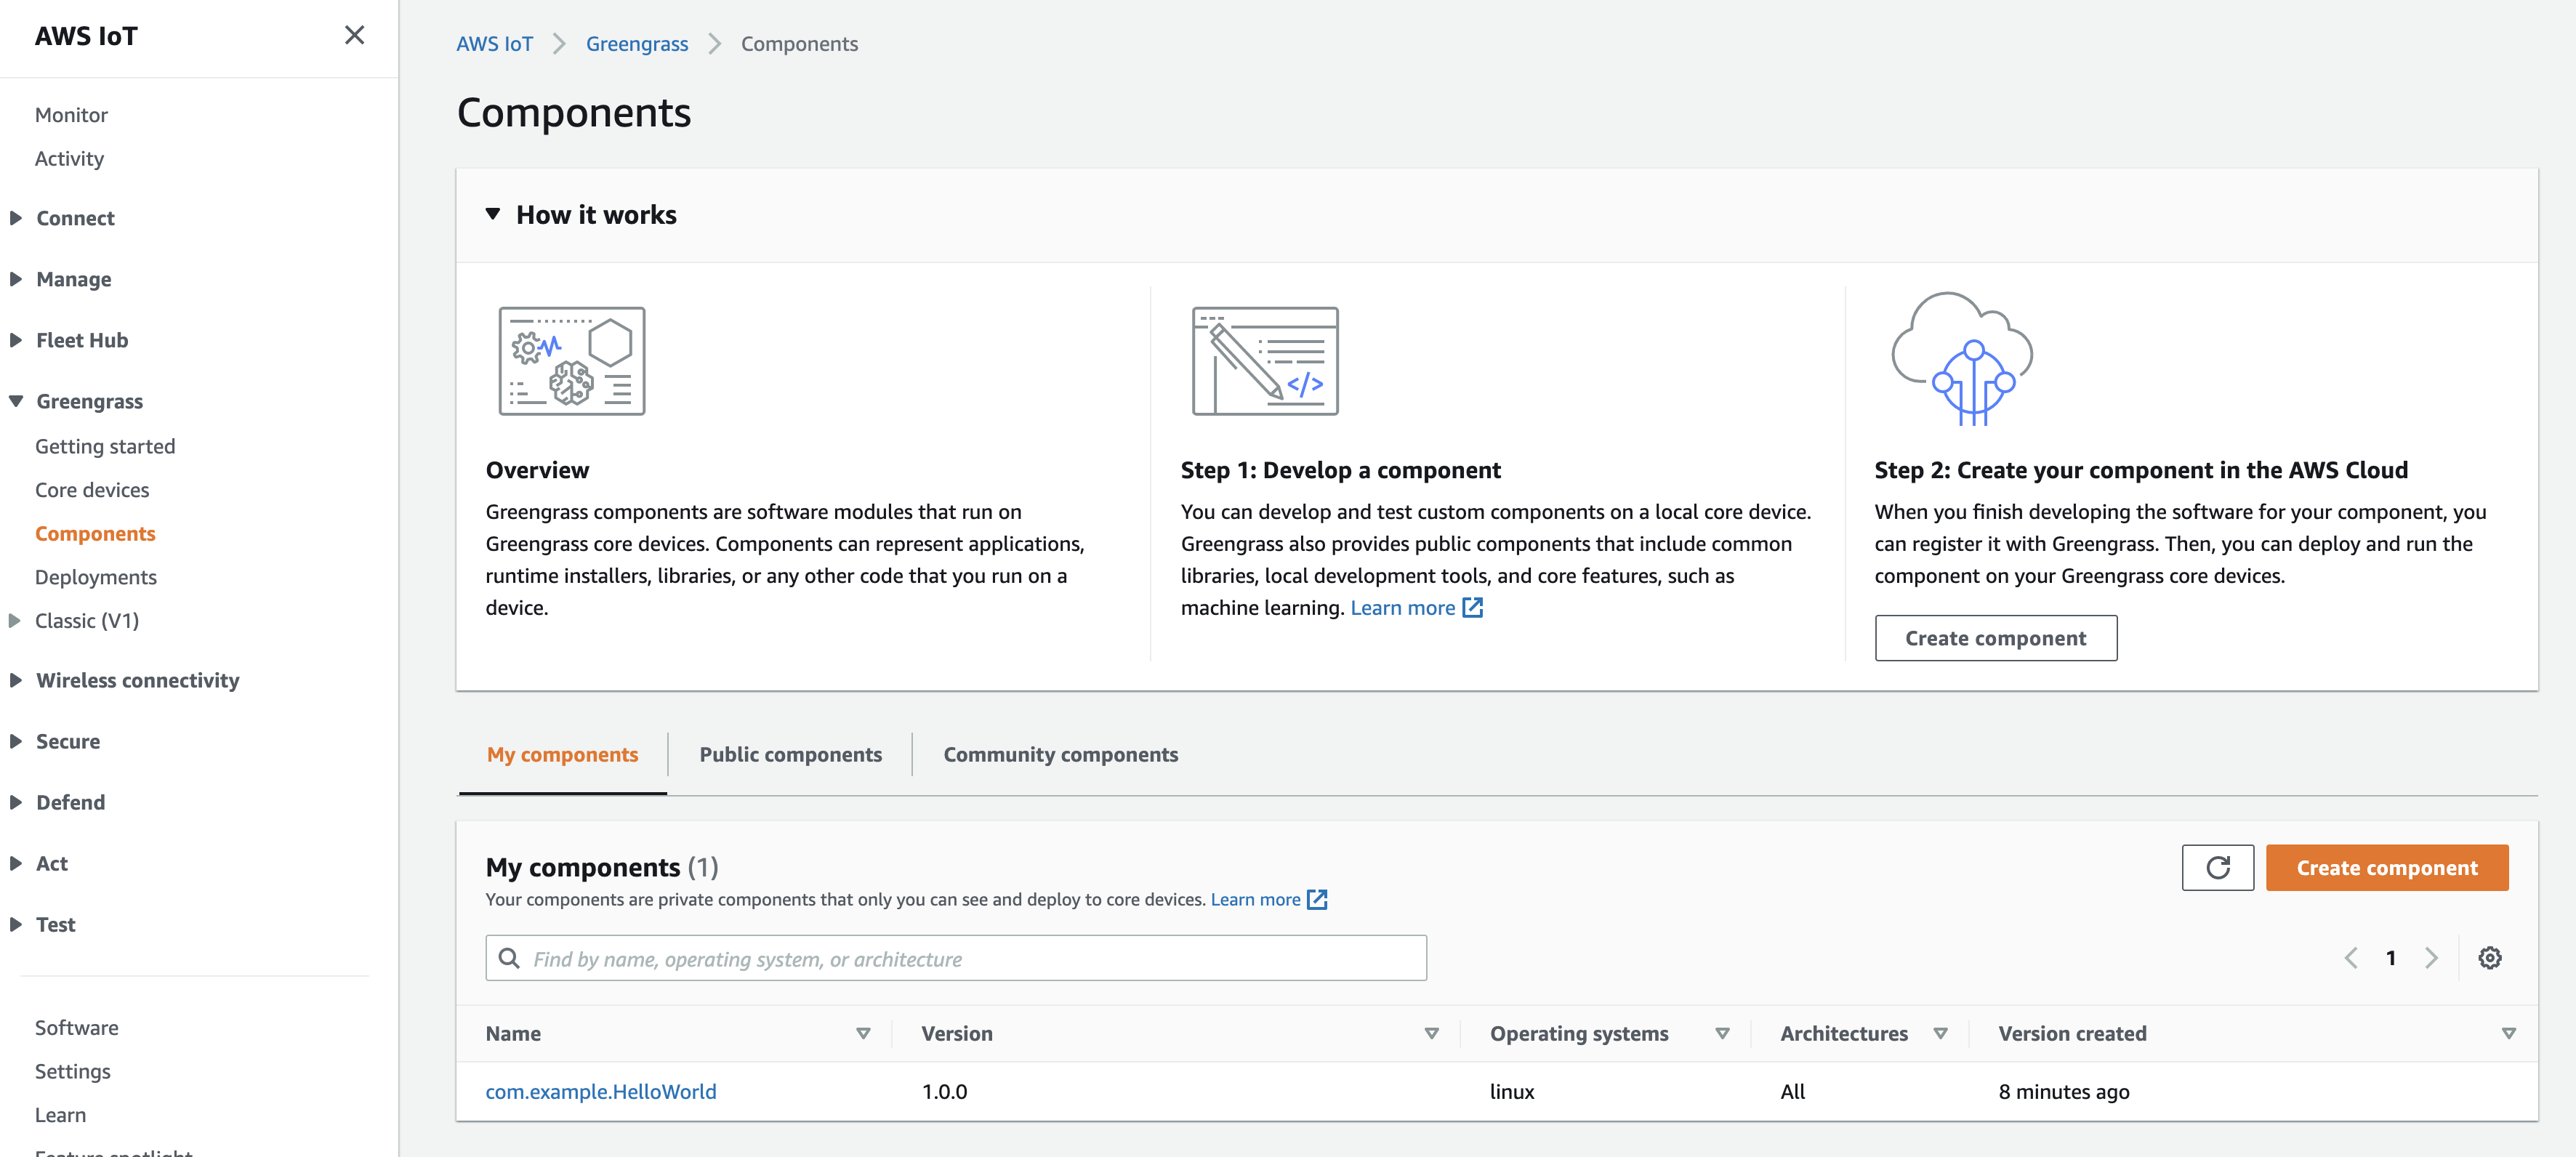Open table preferences gear icon
This screenshot has height=1157, width=2576.
[2489, 958]
